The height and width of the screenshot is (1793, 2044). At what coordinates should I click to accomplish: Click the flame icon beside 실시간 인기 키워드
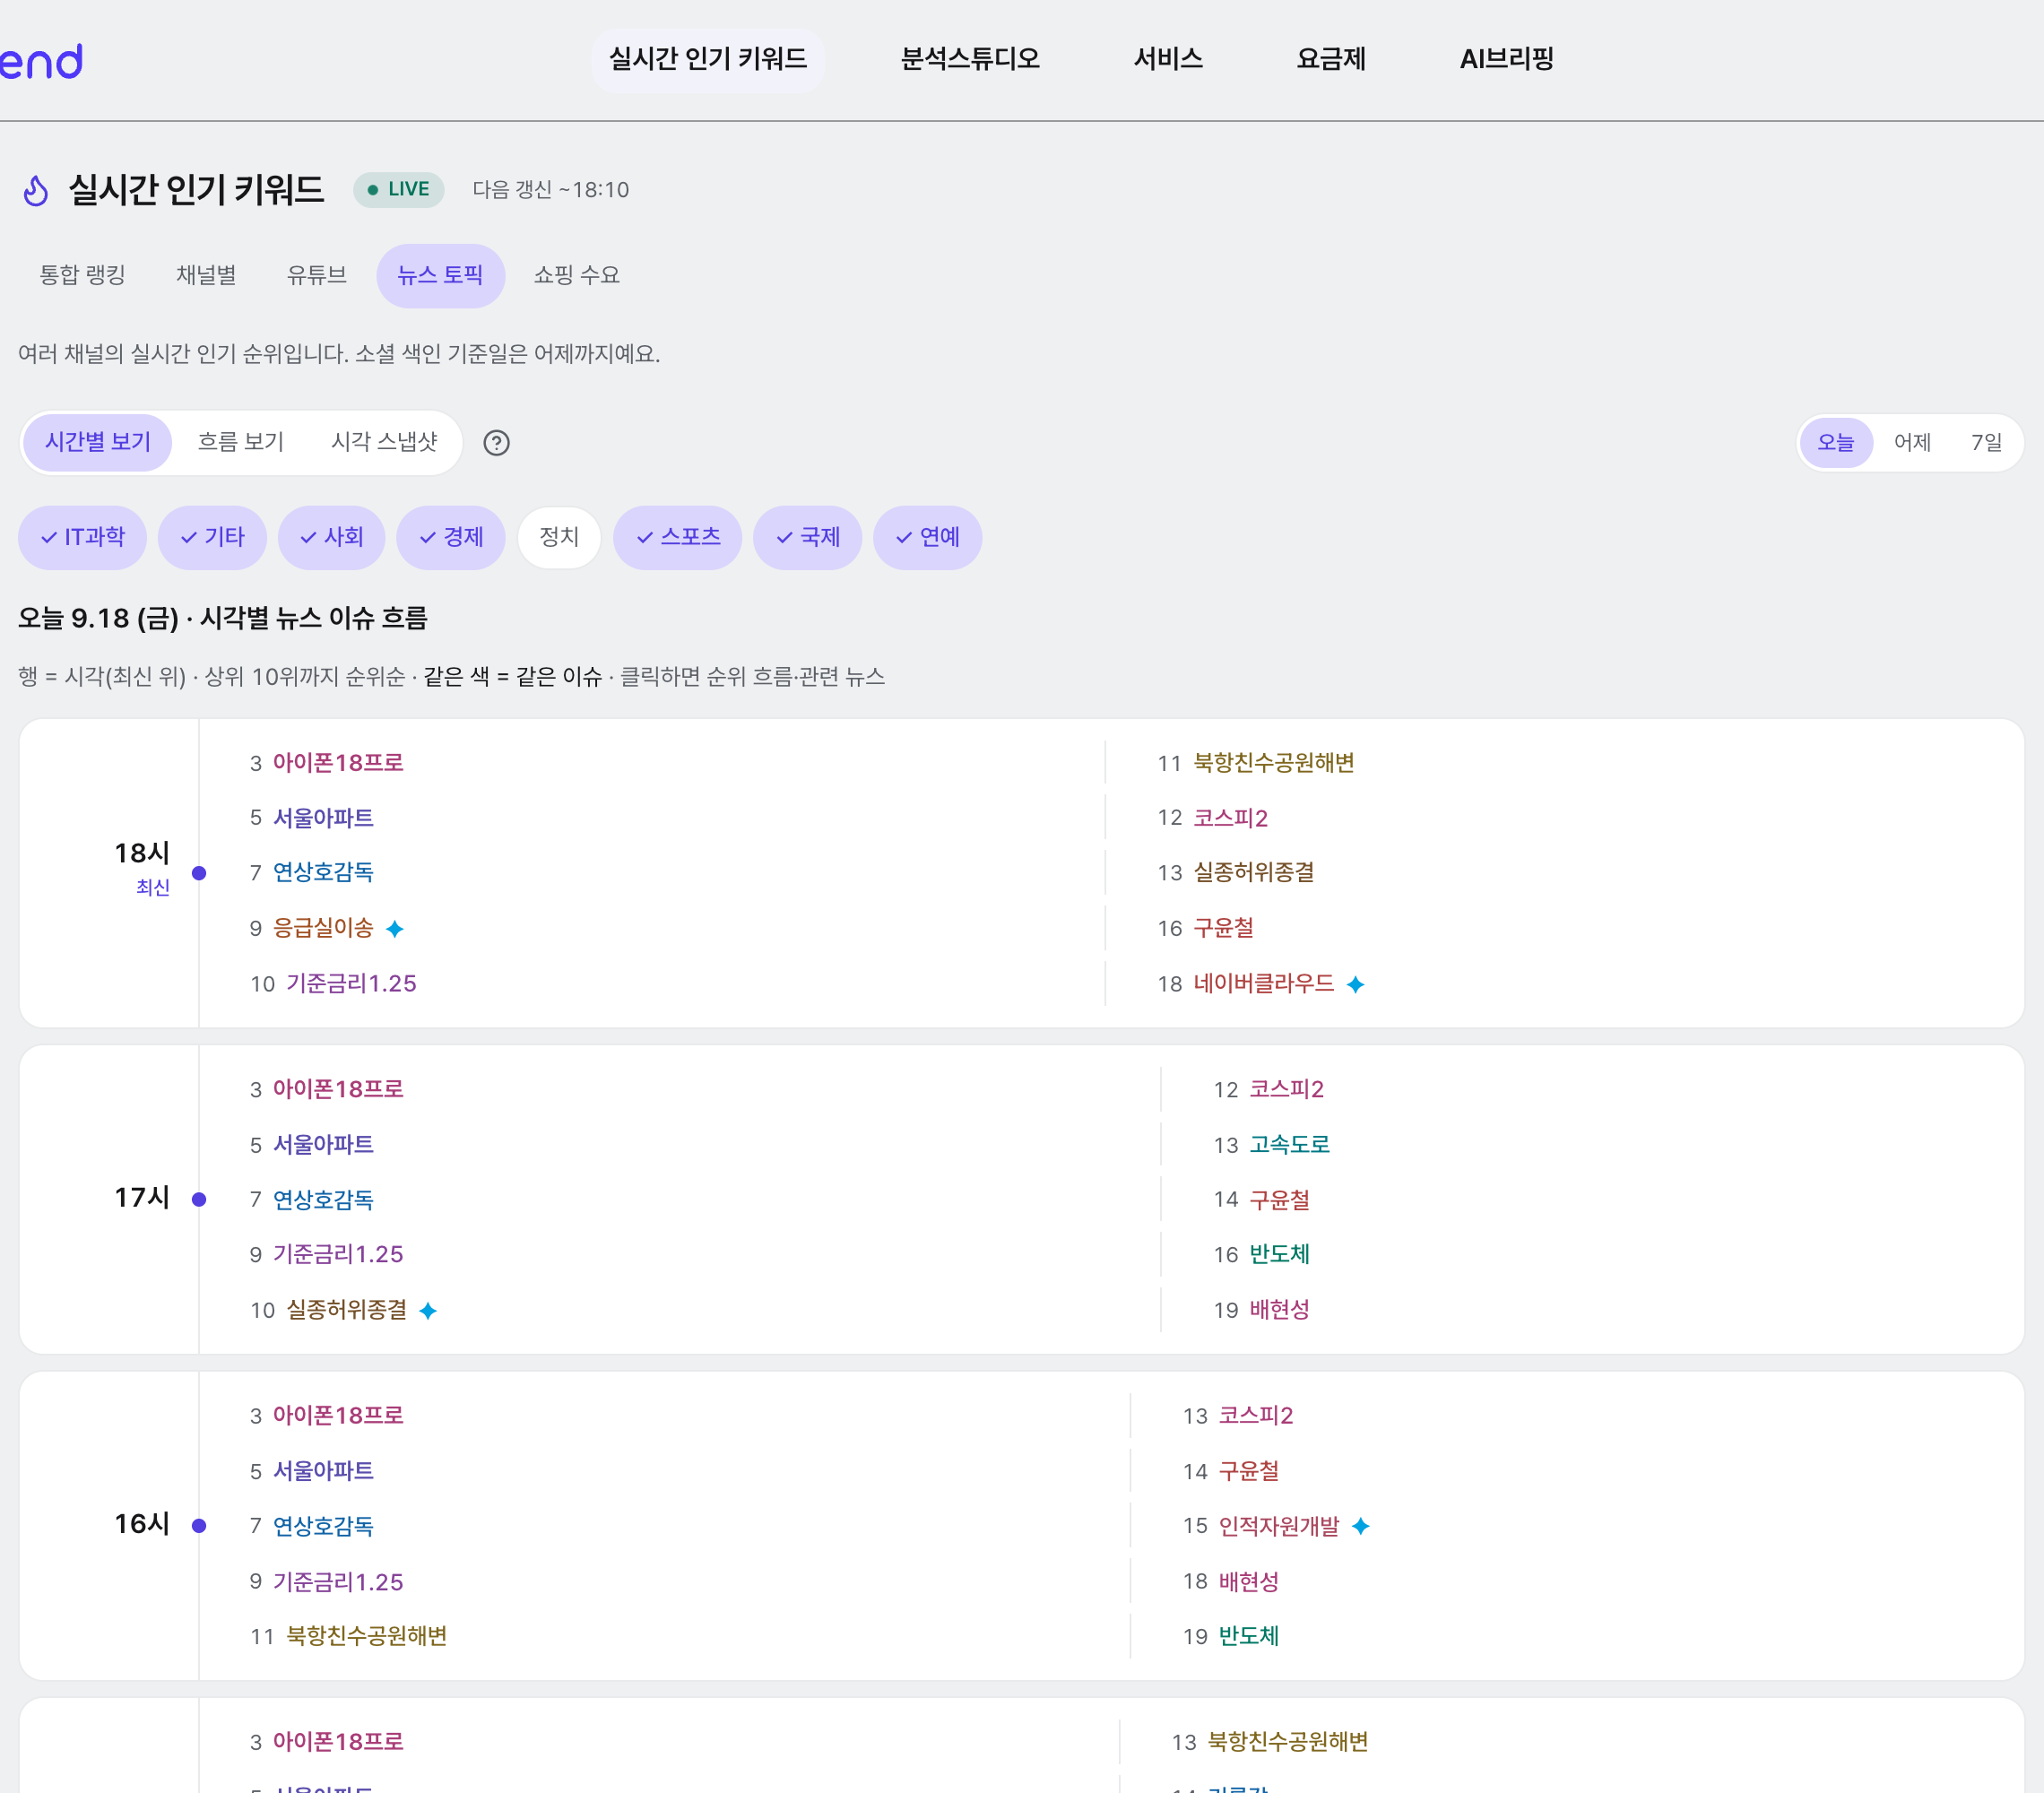click(36, 190)
